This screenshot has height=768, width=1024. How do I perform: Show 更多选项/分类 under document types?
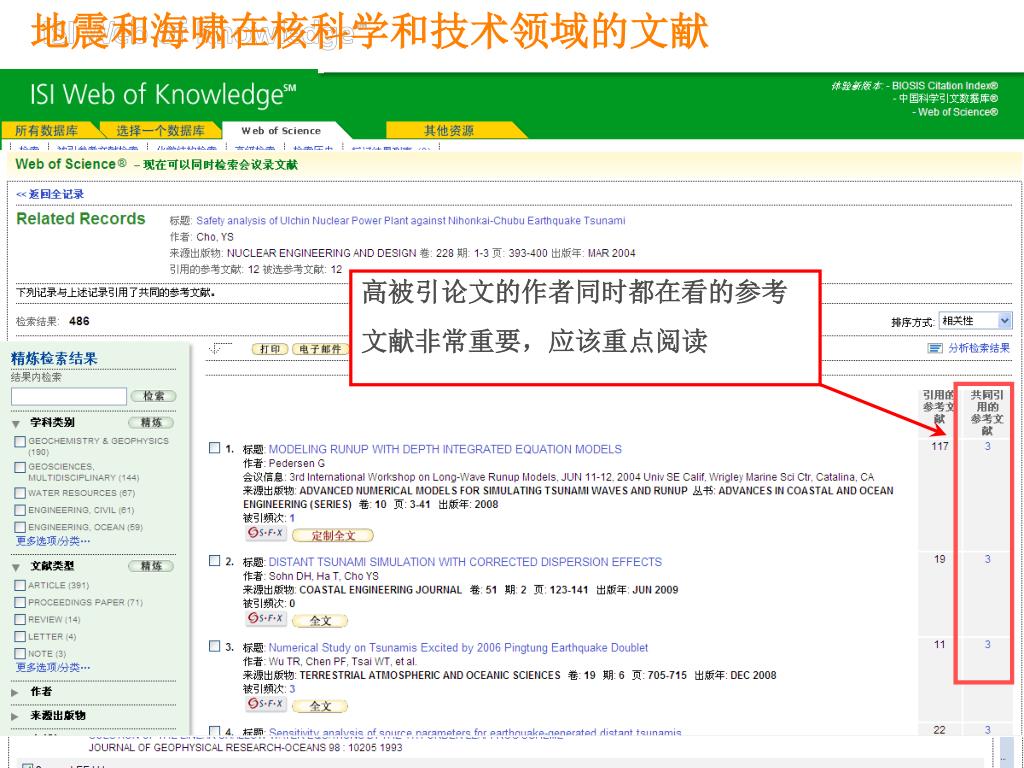53,667
